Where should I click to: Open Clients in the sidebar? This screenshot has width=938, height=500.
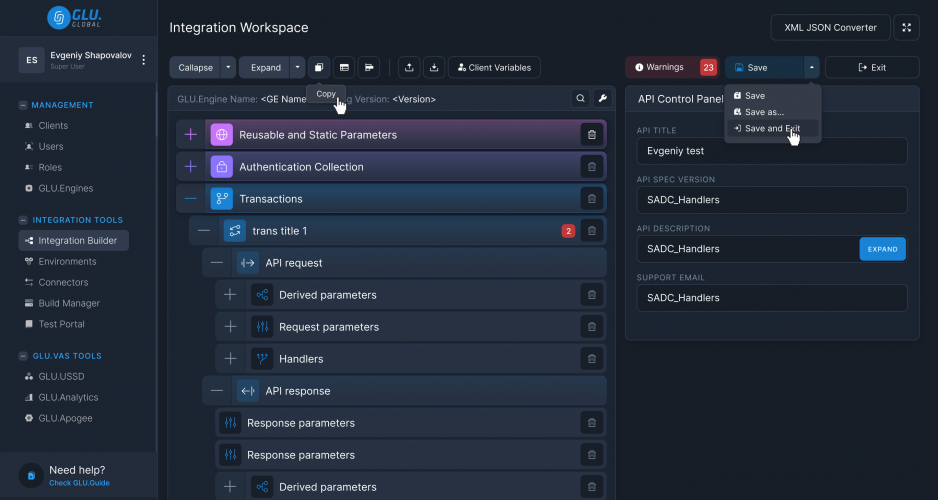(x=53, y=126)
